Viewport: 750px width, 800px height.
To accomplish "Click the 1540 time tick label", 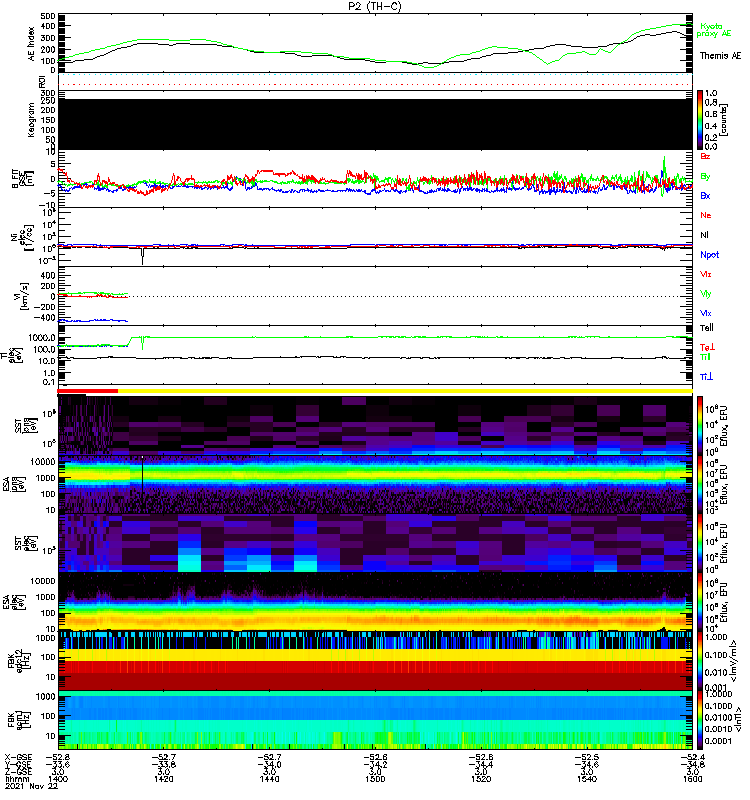I will click(587, 779).
